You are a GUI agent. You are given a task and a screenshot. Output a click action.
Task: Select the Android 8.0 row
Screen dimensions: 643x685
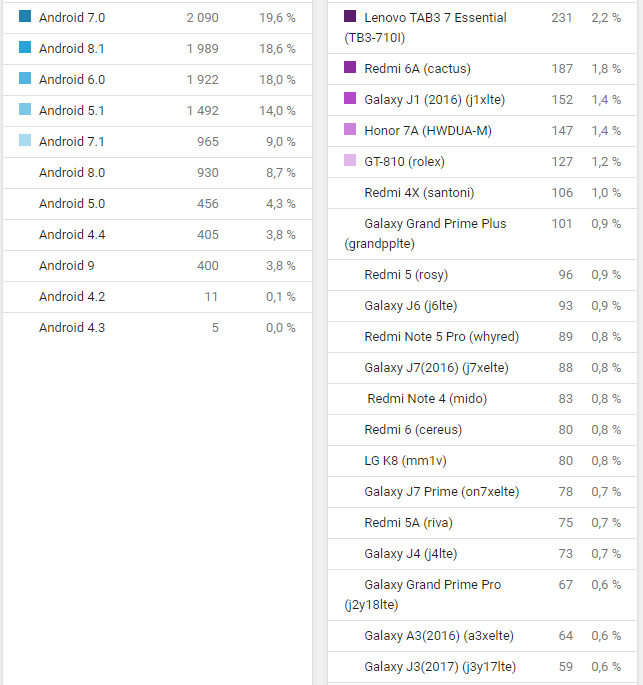(157, 173)
